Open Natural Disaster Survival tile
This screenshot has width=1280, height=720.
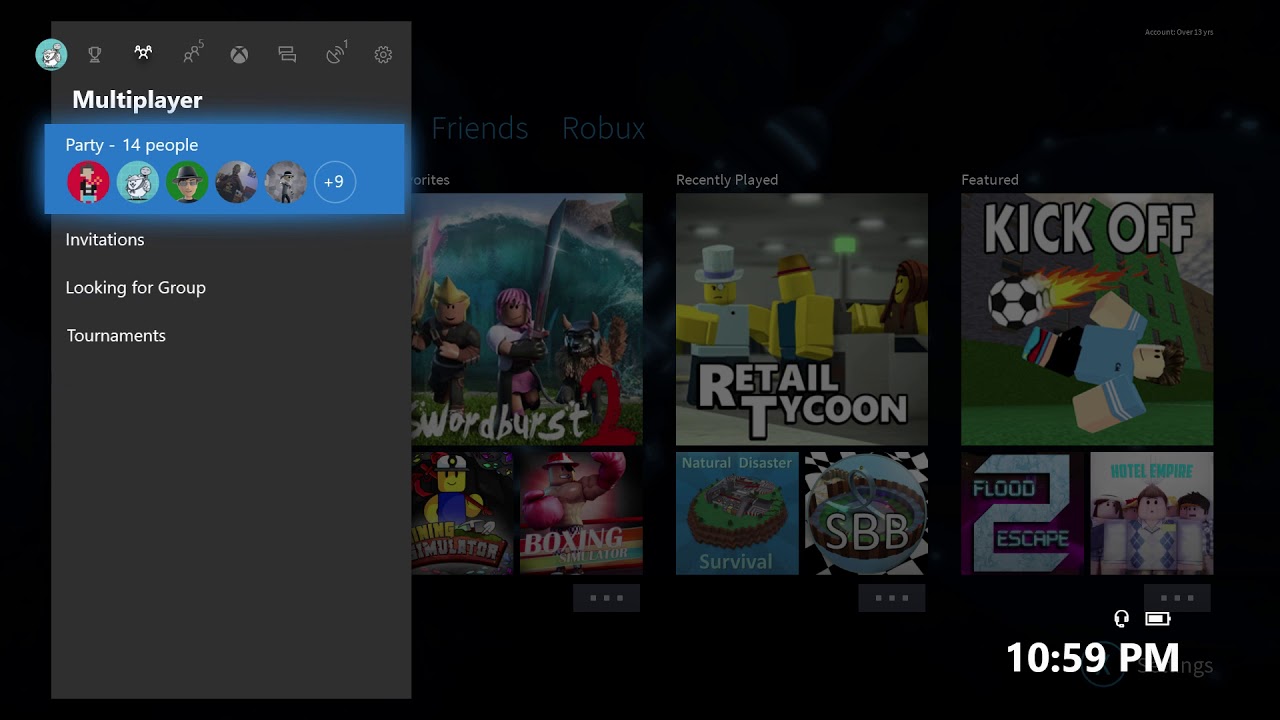coord(737,513)
